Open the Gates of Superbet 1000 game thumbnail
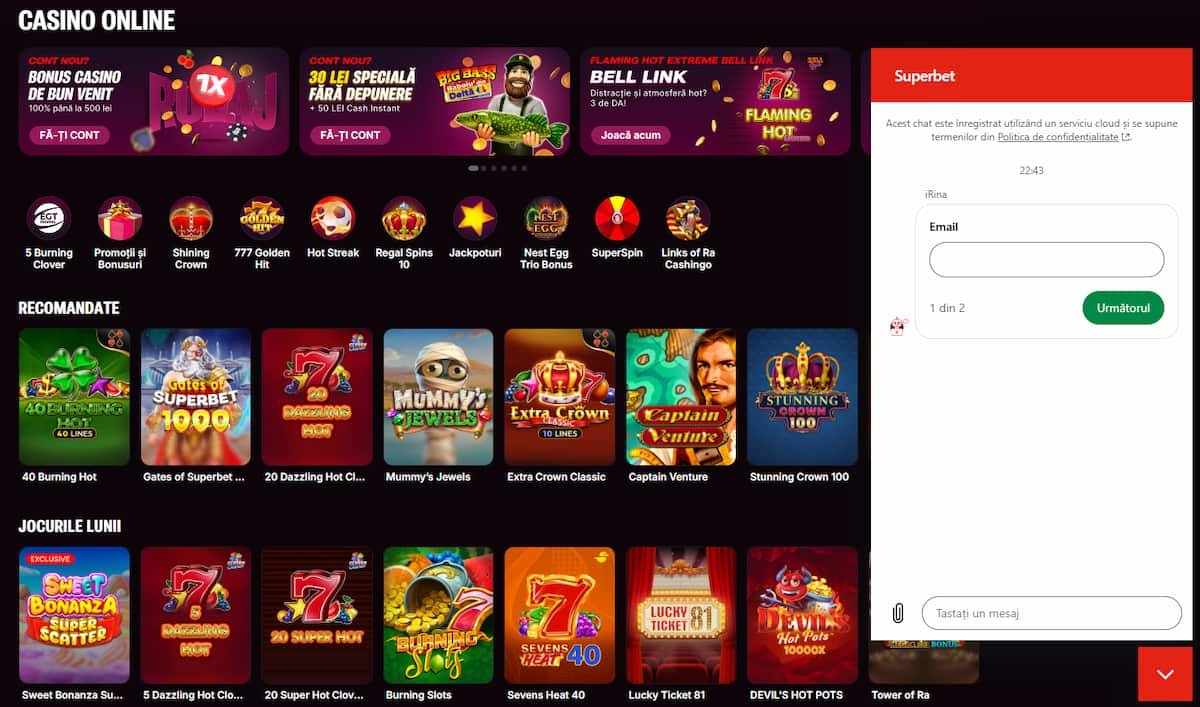This screenshot has height=707, width=1200. 196,397
